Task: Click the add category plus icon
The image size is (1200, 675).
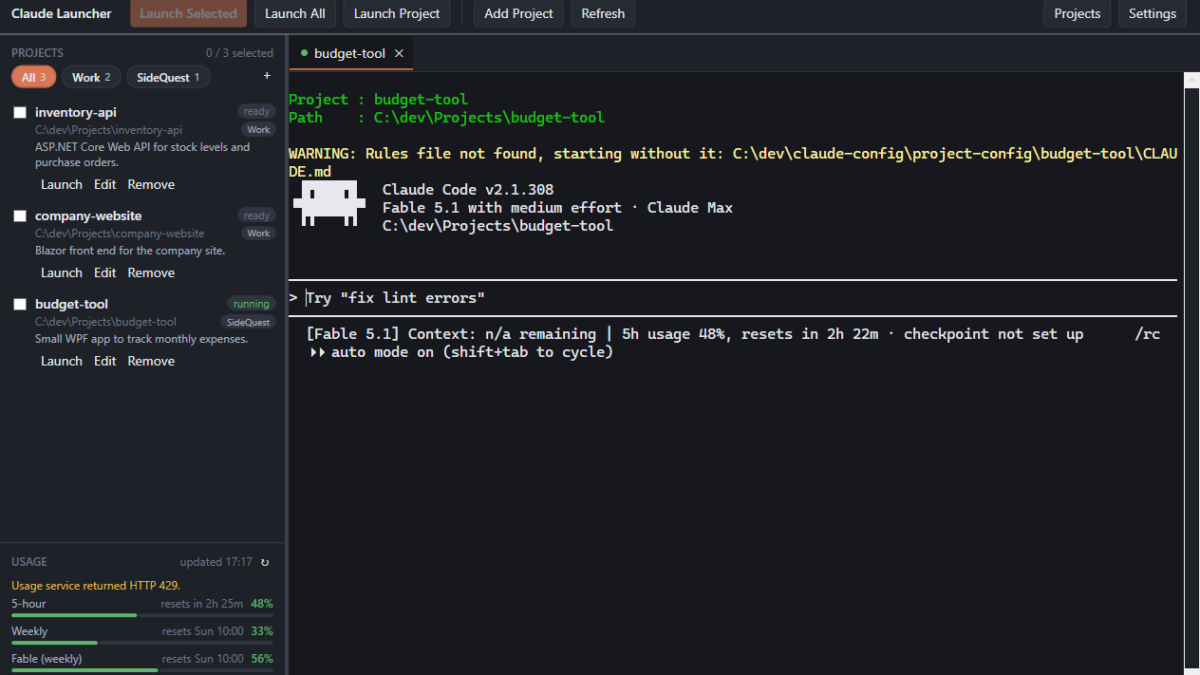Action: tap(266, 77)
